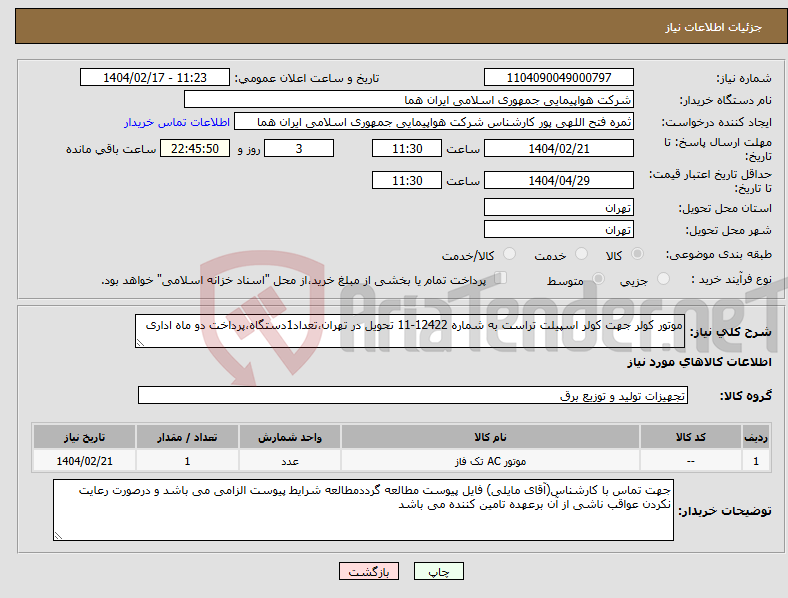Click the نام کالا column header
Viewport: 788px width, 598px height.
(490, 437)
